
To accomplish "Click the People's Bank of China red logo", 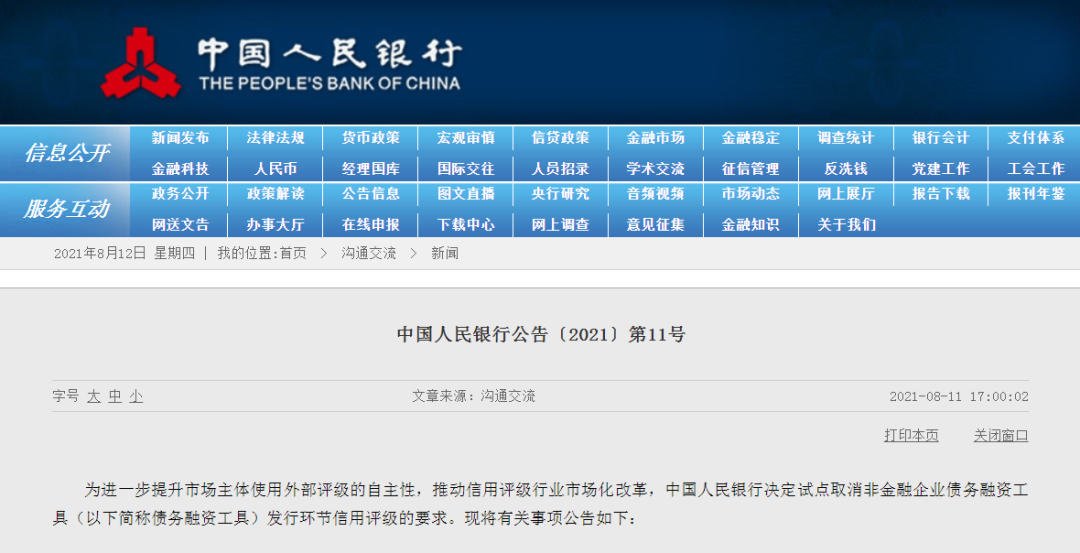I will (141, 63).
